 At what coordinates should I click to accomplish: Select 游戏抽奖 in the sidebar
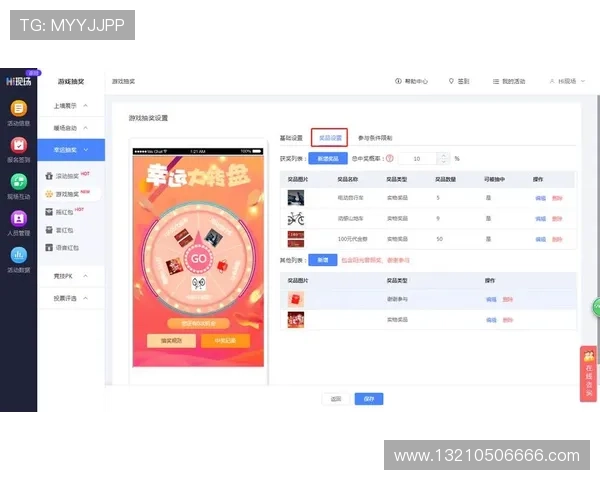[x=67, y=194]
